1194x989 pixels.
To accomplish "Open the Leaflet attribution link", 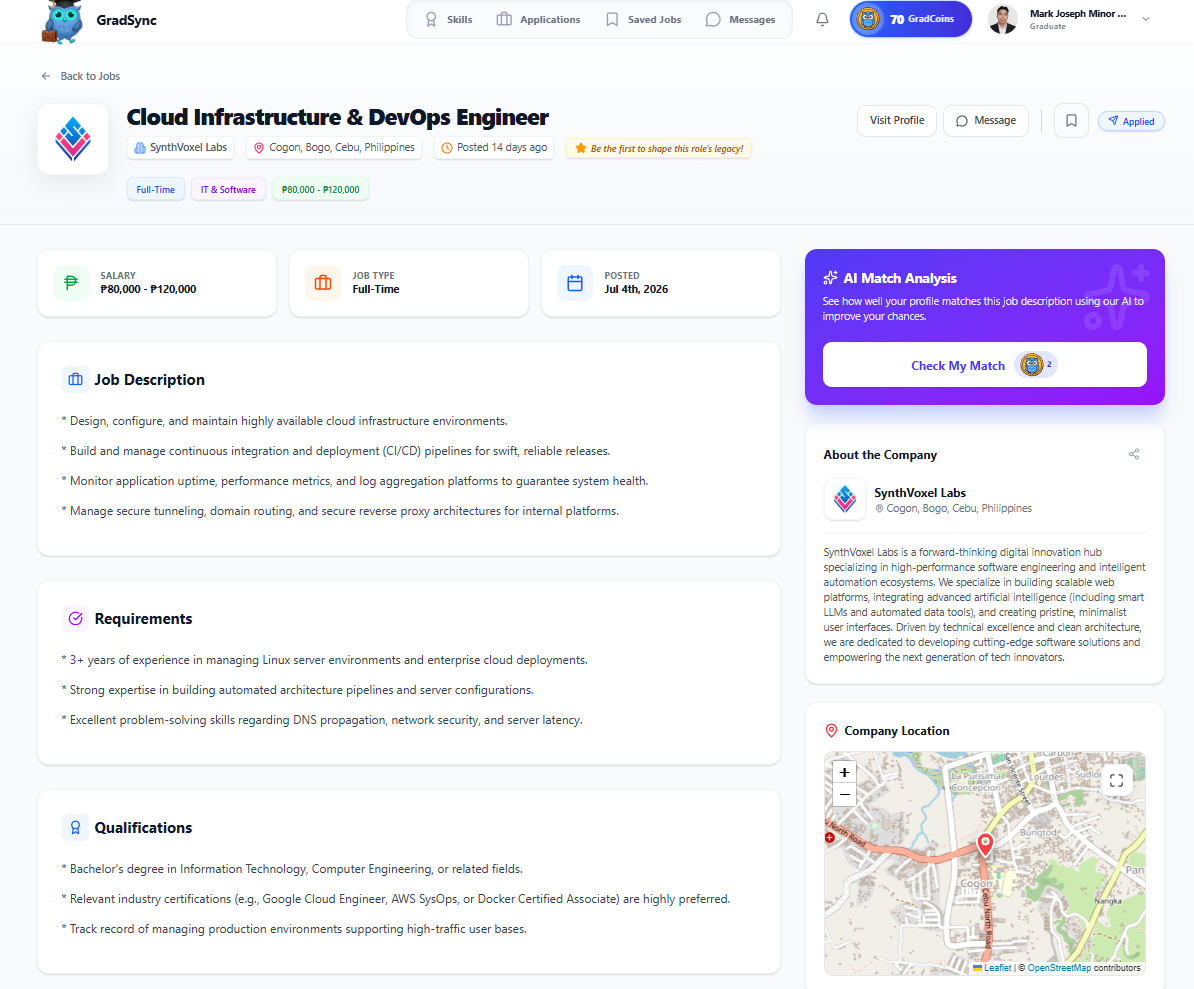I will pyautogui.click(x=992, y=968).
